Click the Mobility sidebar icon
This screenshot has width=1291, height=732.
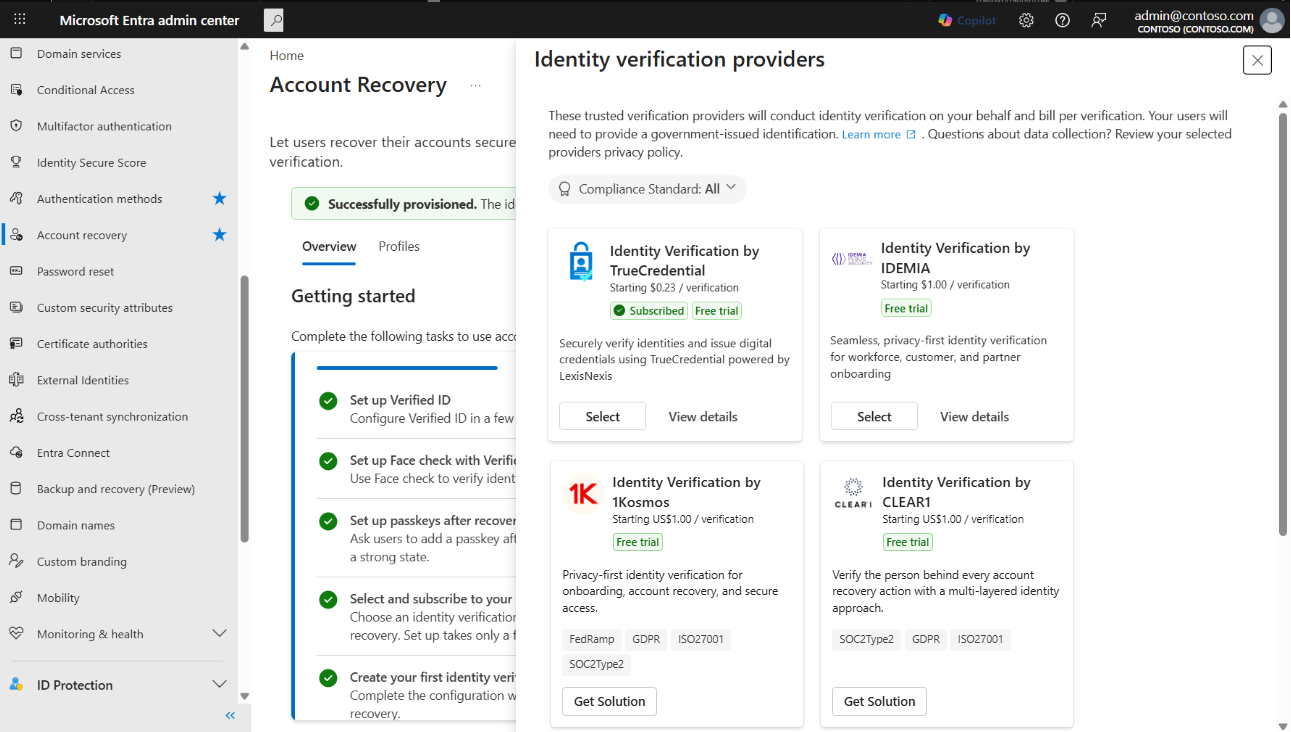click(16, 598)
